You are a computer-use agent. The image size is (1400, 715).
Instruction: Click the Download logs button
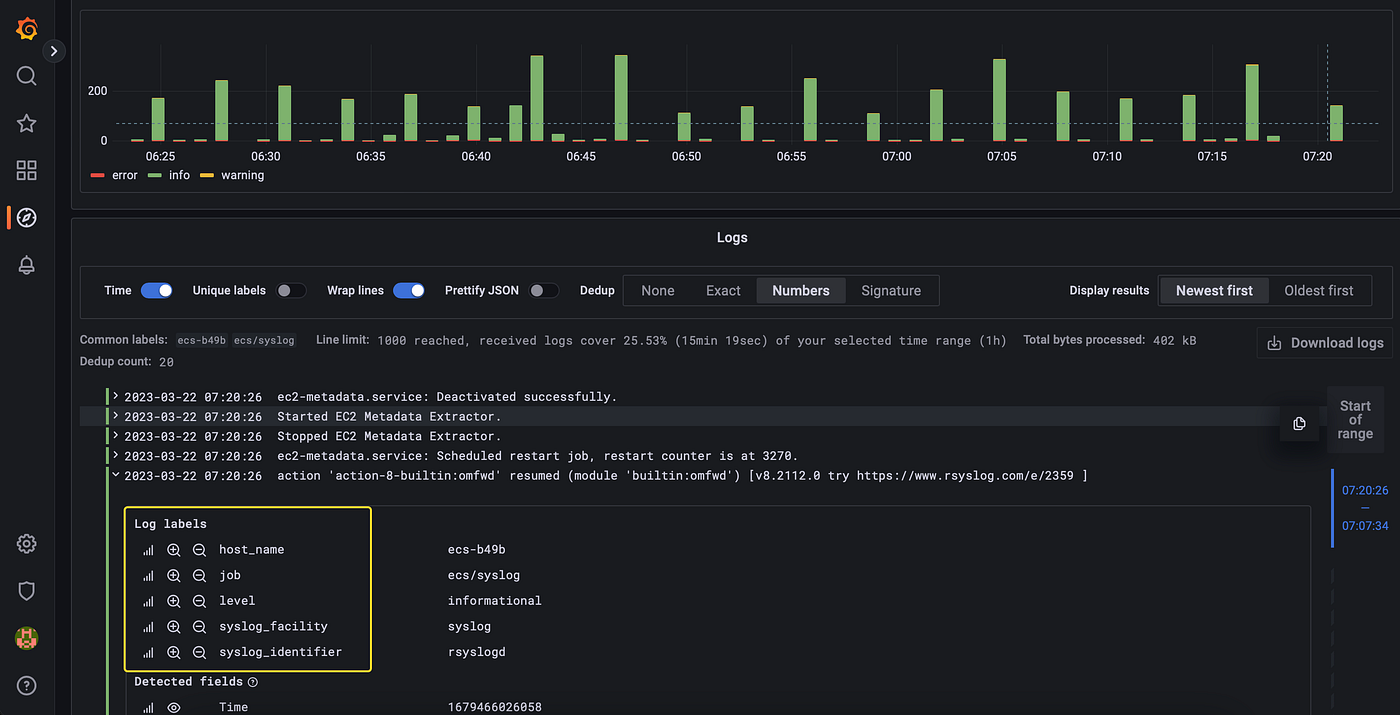tap(1325, 343)
